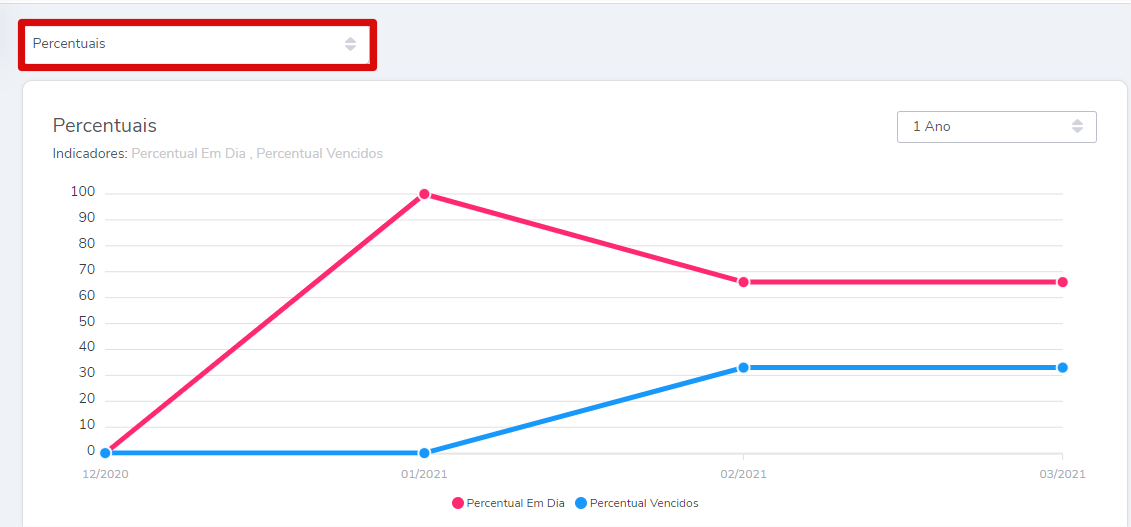Click the pink legend dot for Percentual Em Dia
The width and height of the screenshot is (1131, 527).
(x=458, y=503)
